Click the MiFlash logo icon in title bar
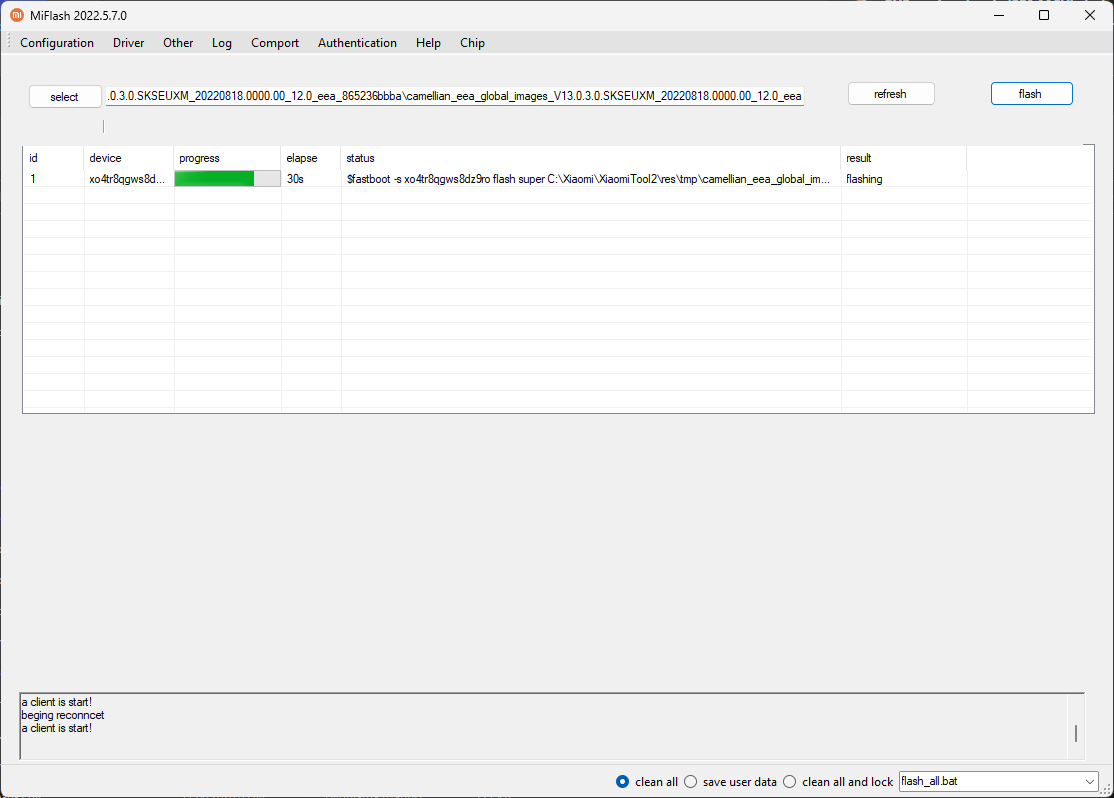Image resolution: width=1114 pixels, height=798 pixels. (x=16, y=15)
